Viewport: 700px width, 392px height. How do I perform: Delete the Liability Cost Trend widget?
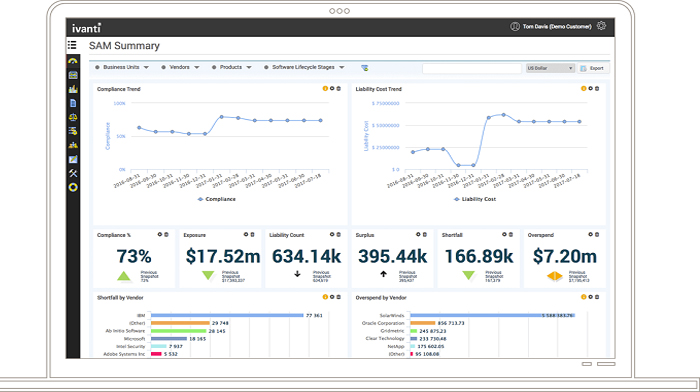(597, 88)
